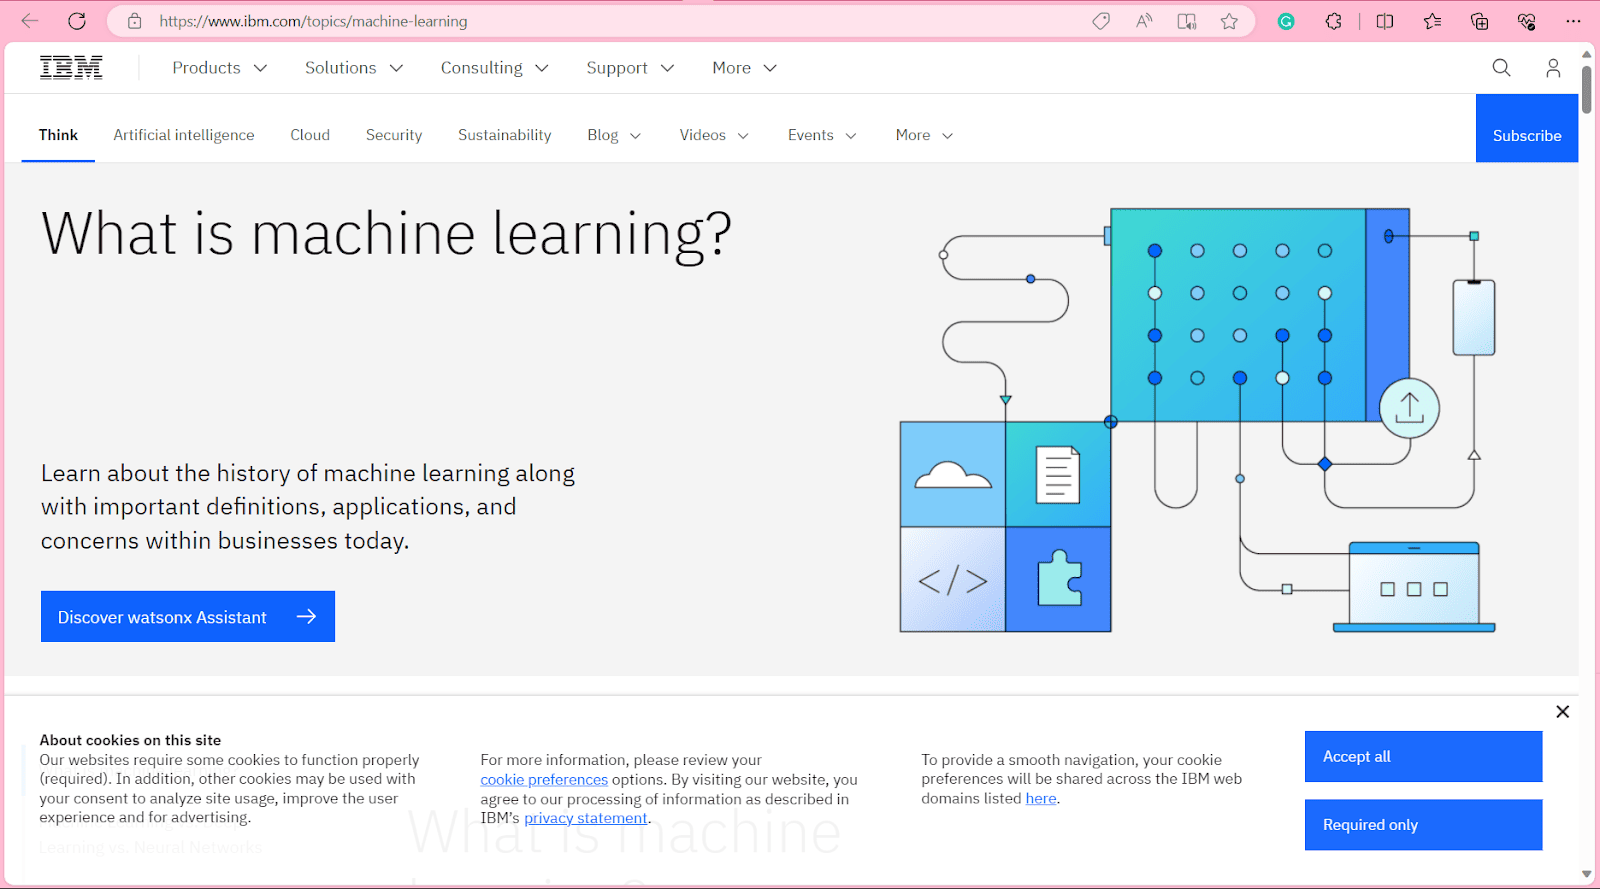Click the machine learning hero illustration

[1198, 420]
